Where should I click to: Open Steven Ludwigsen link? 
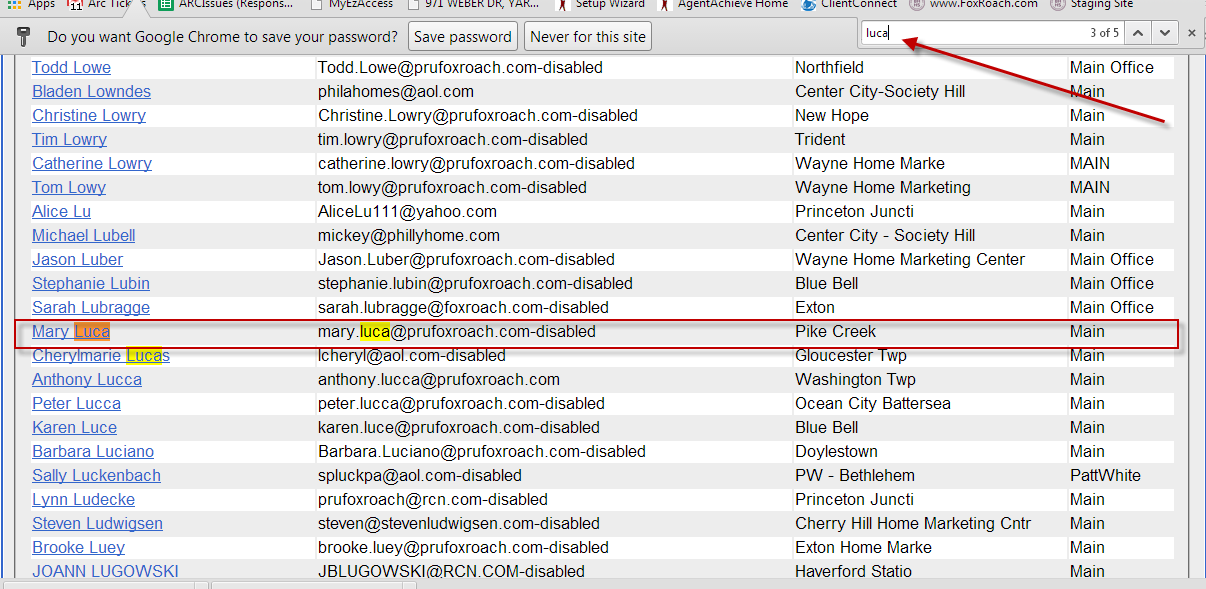pyautogui.click(x=97, y=523)
